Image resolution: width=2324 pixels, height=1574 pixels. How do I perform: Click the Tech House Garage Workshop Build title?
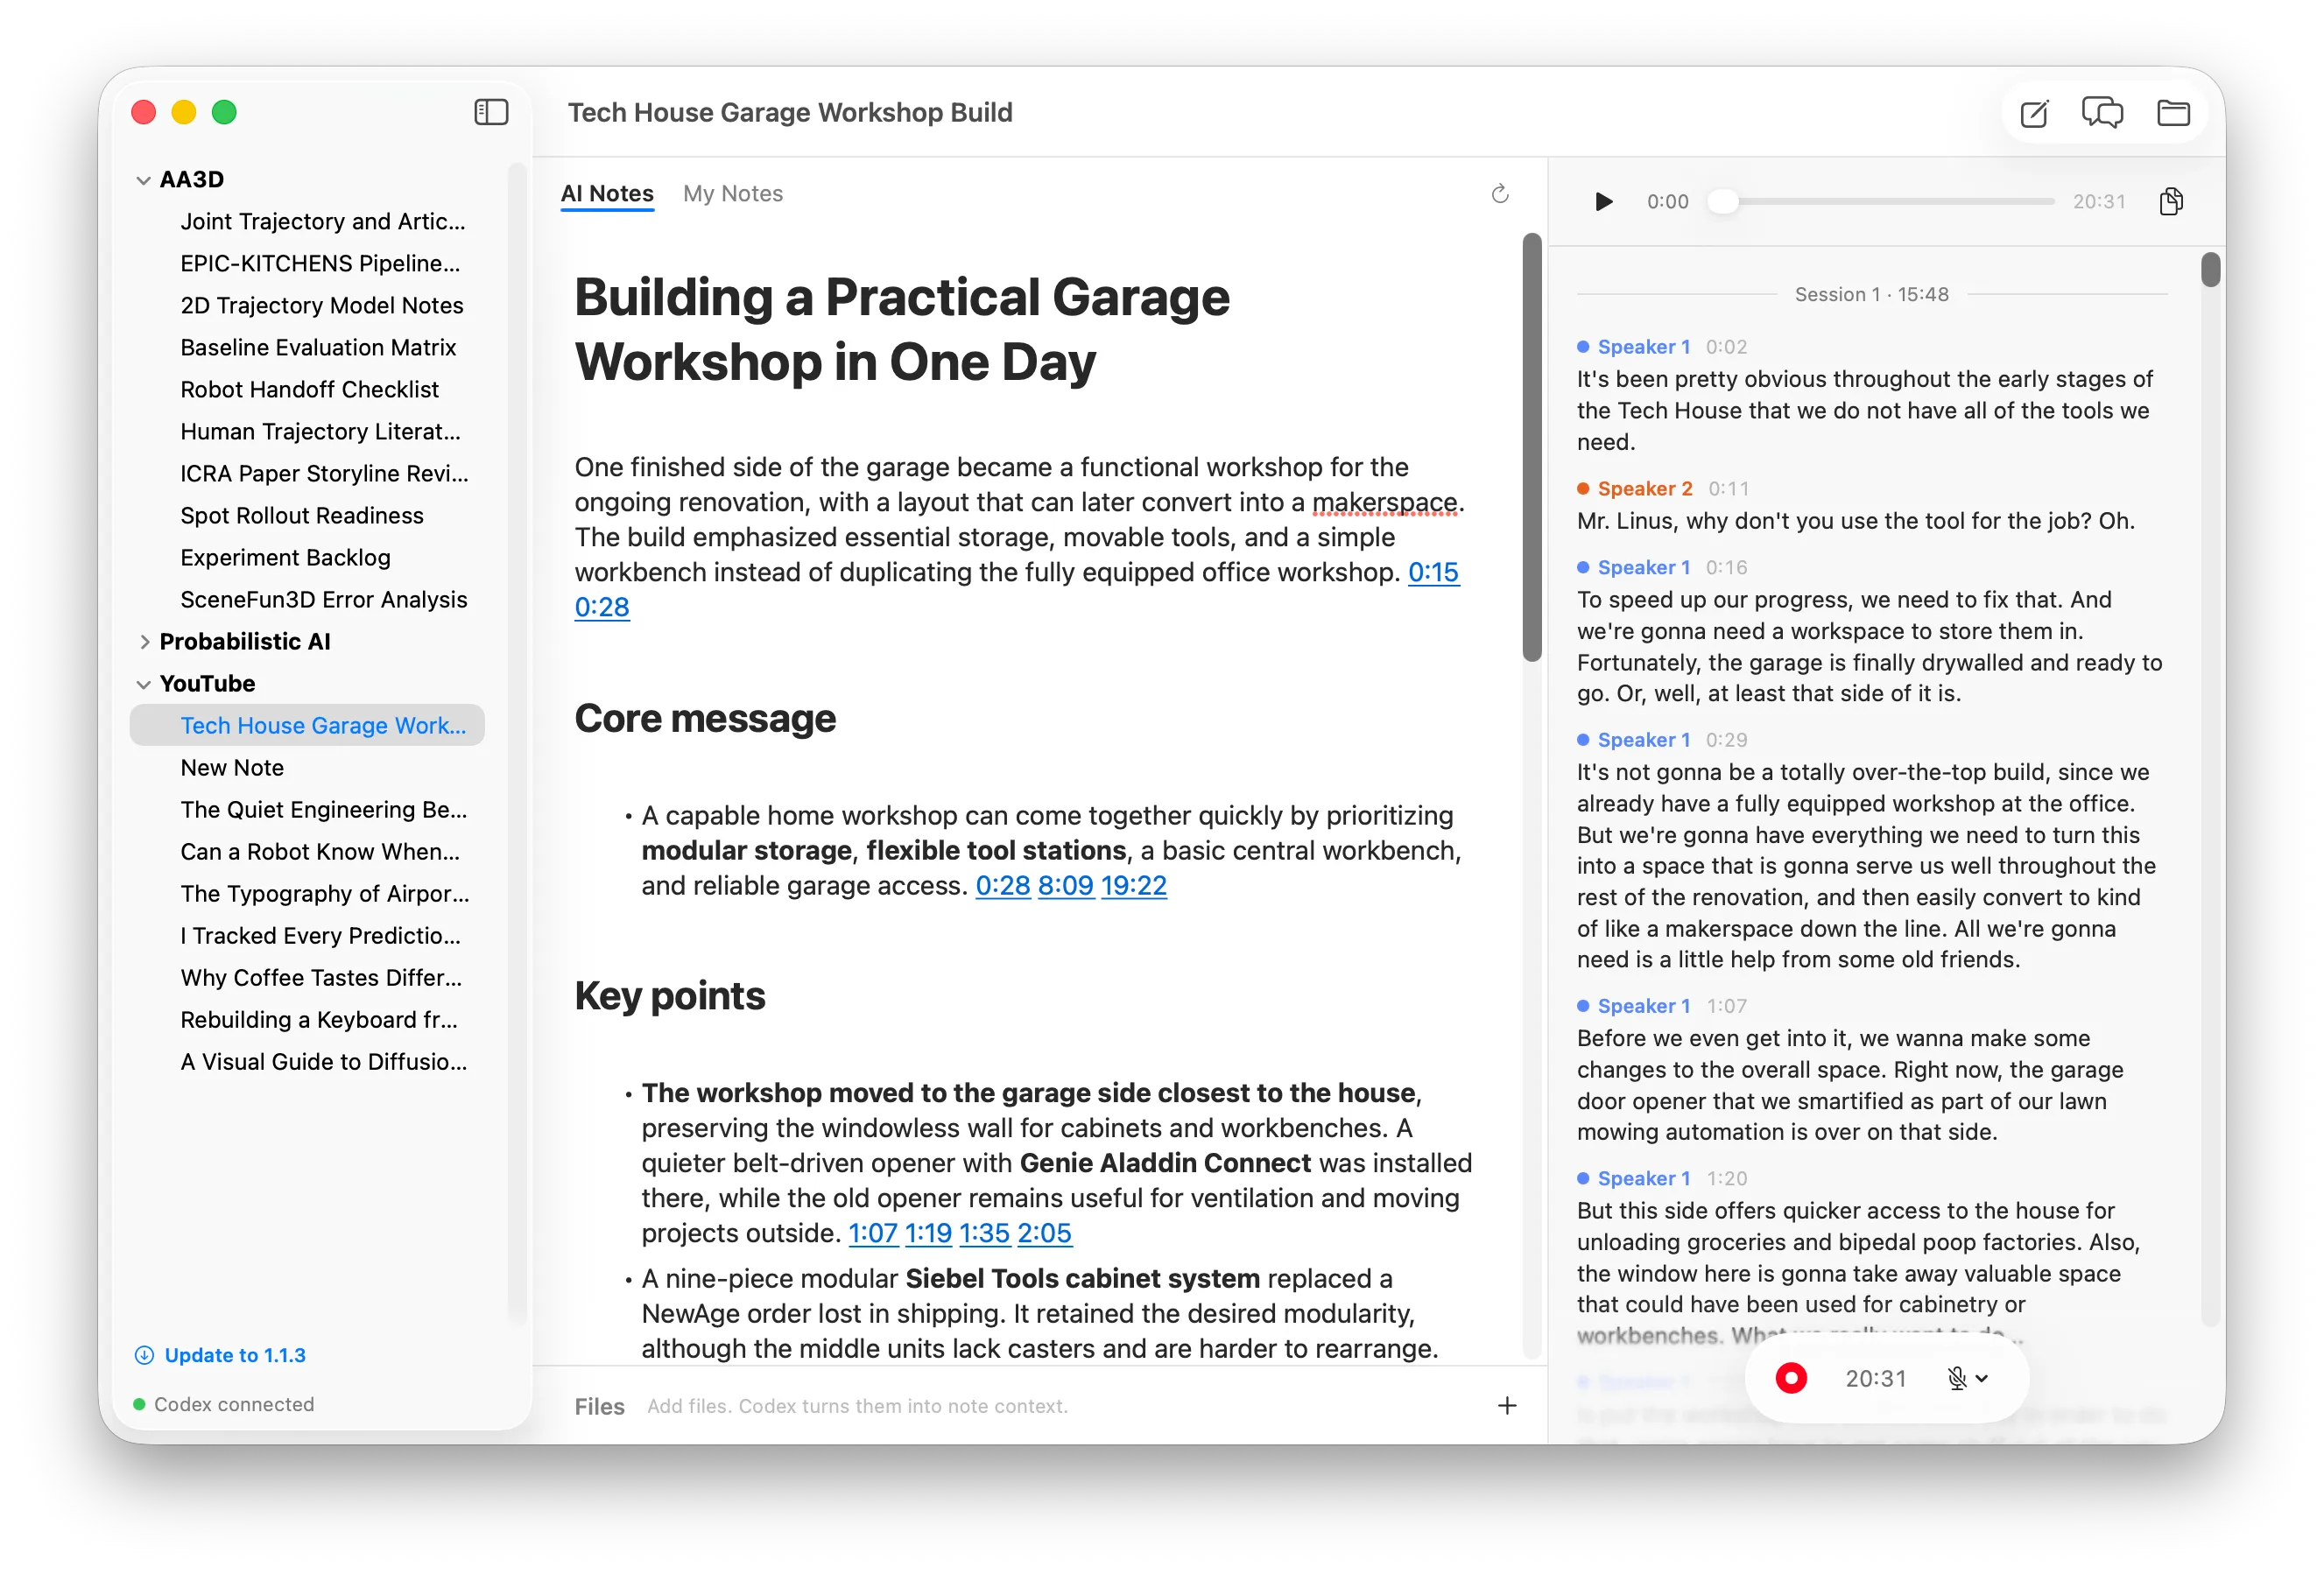790,113
